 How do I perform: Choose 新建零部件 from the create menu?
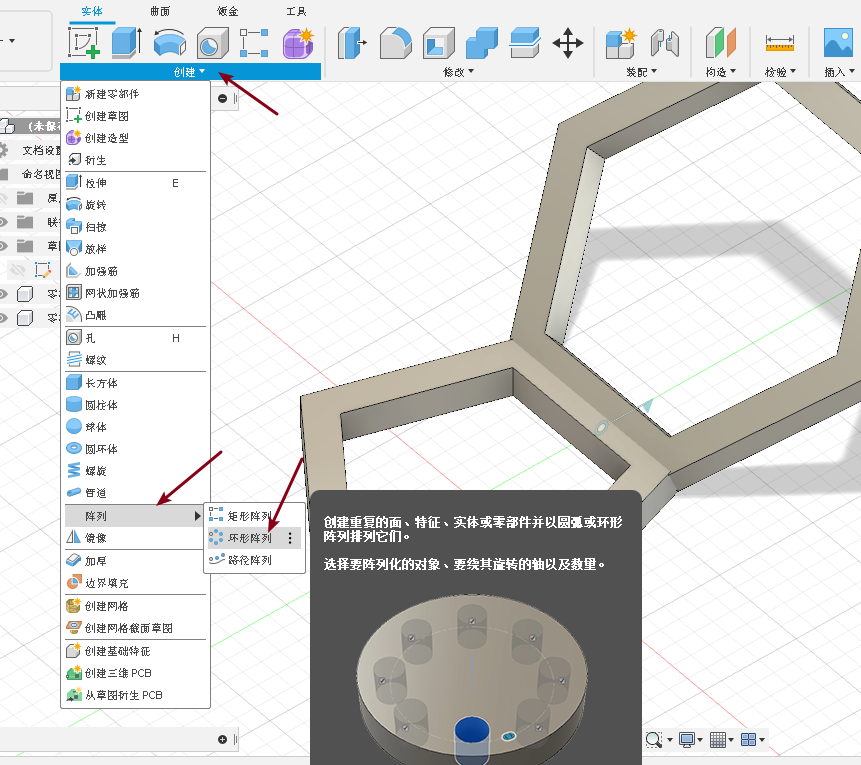[136, 94]
